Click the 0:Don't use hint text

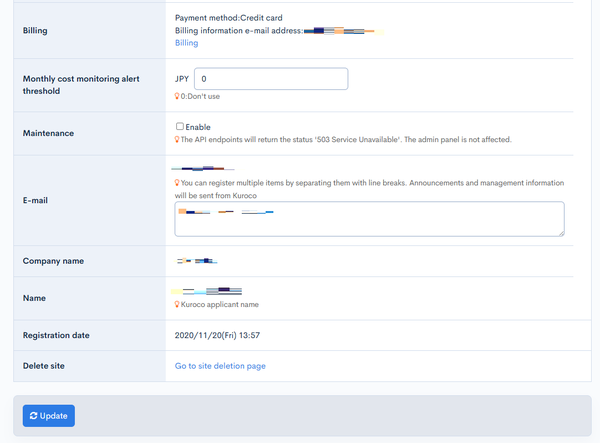pyautogui.click(x=200, y=96)
